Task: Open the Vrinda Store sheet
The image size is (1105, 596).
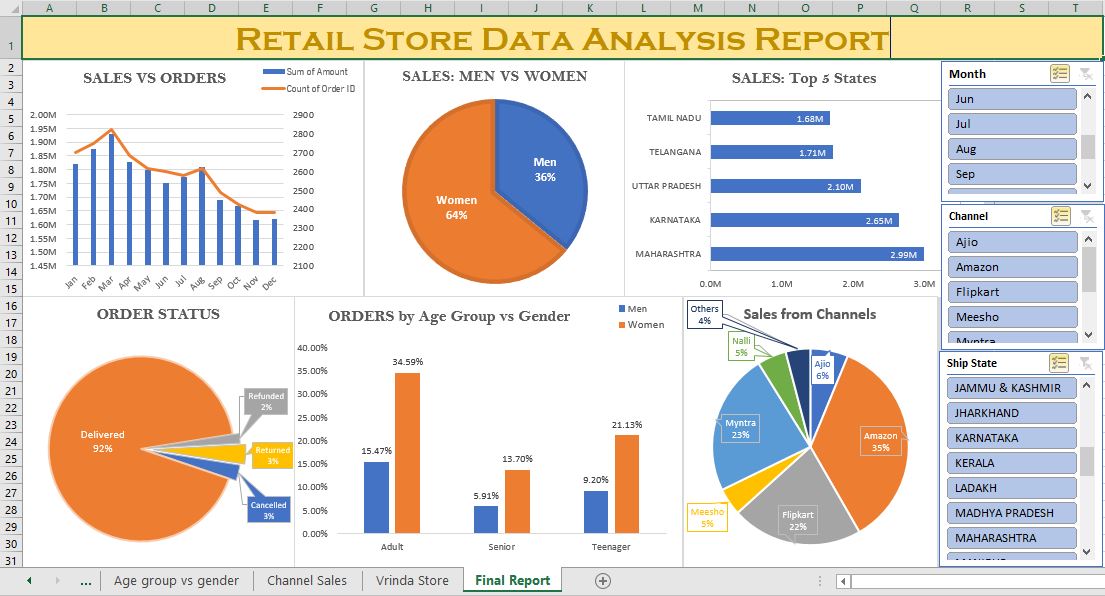Action: 412,580
